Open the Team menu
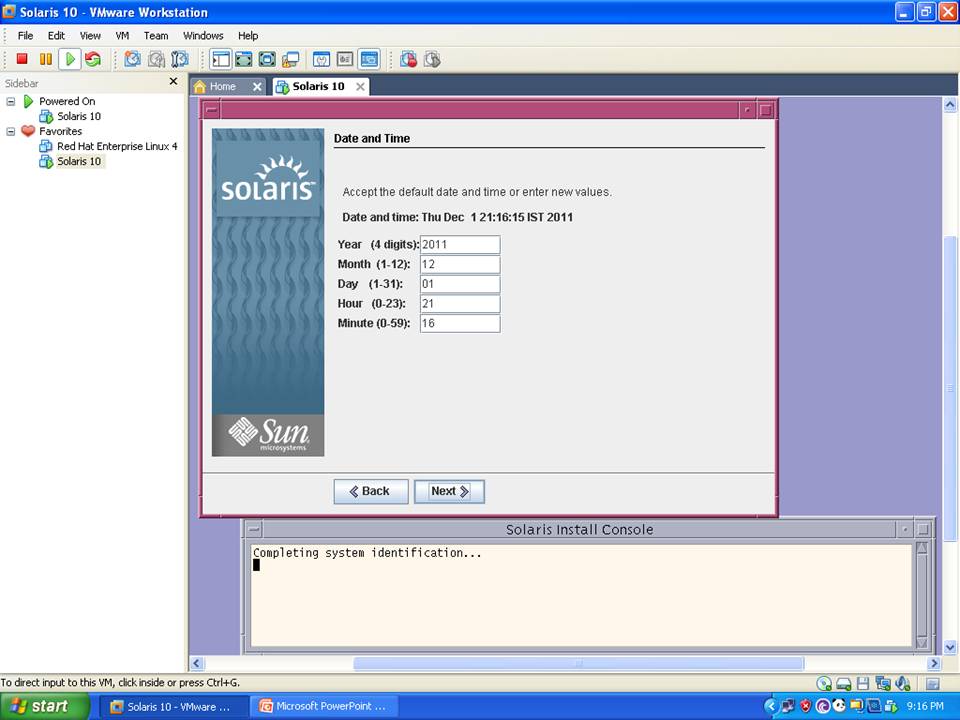This screenshot has width=960, height=720. coord(156,36)
